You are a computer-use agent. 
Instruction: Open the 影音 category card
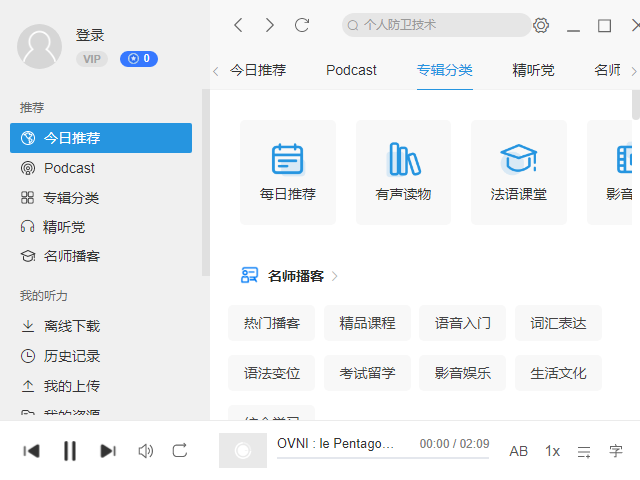609,172
